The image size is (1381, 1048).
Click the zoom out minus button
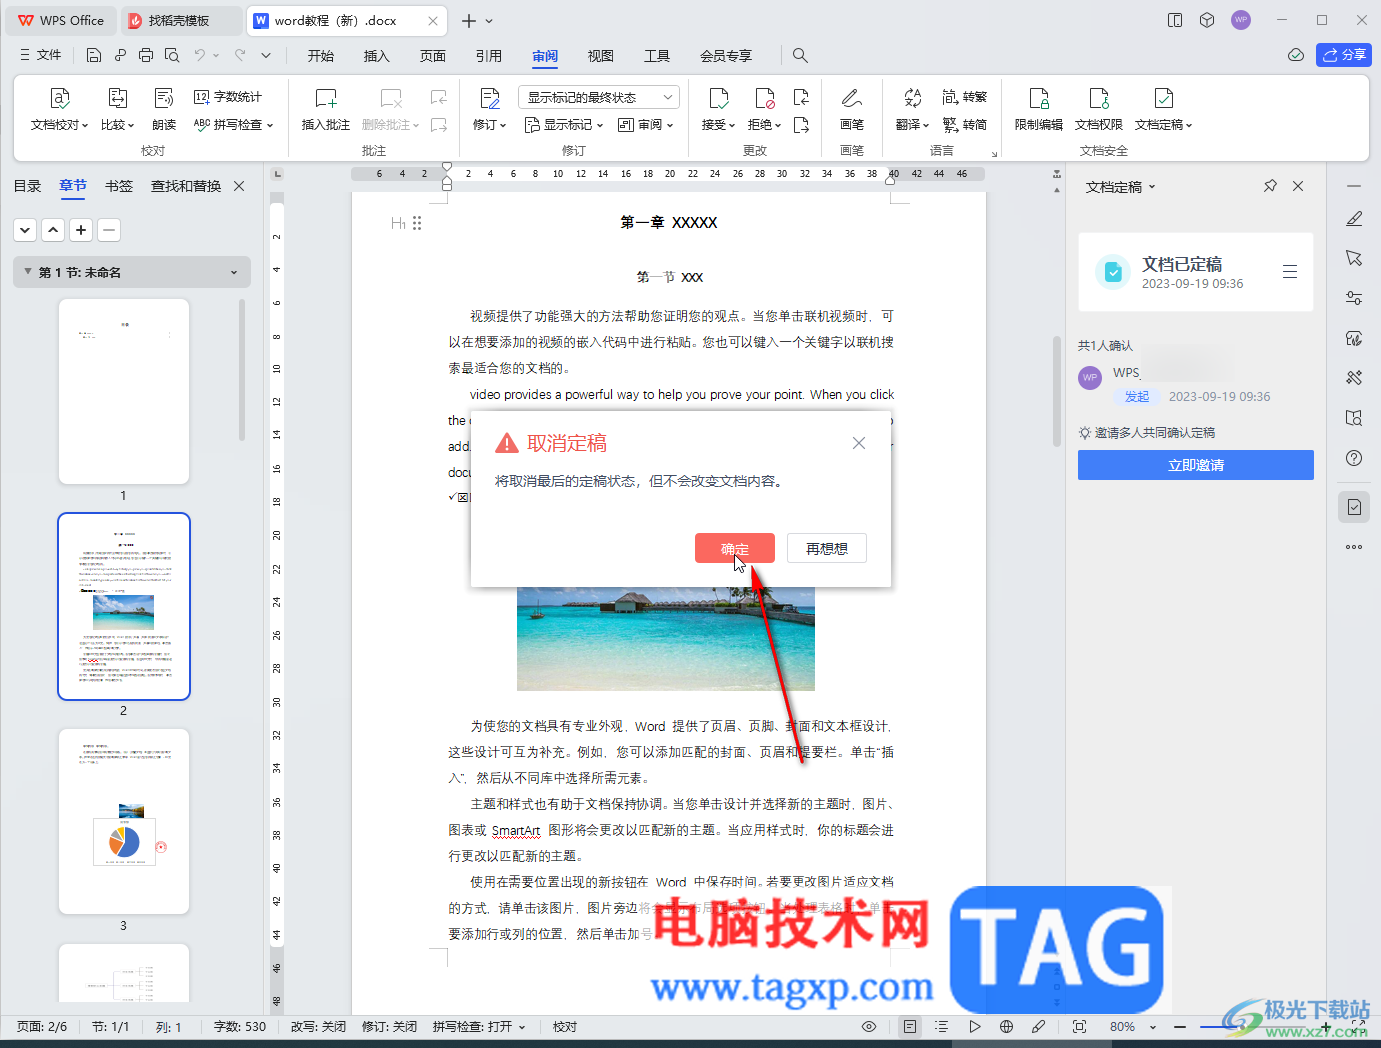point(1180,1027)
